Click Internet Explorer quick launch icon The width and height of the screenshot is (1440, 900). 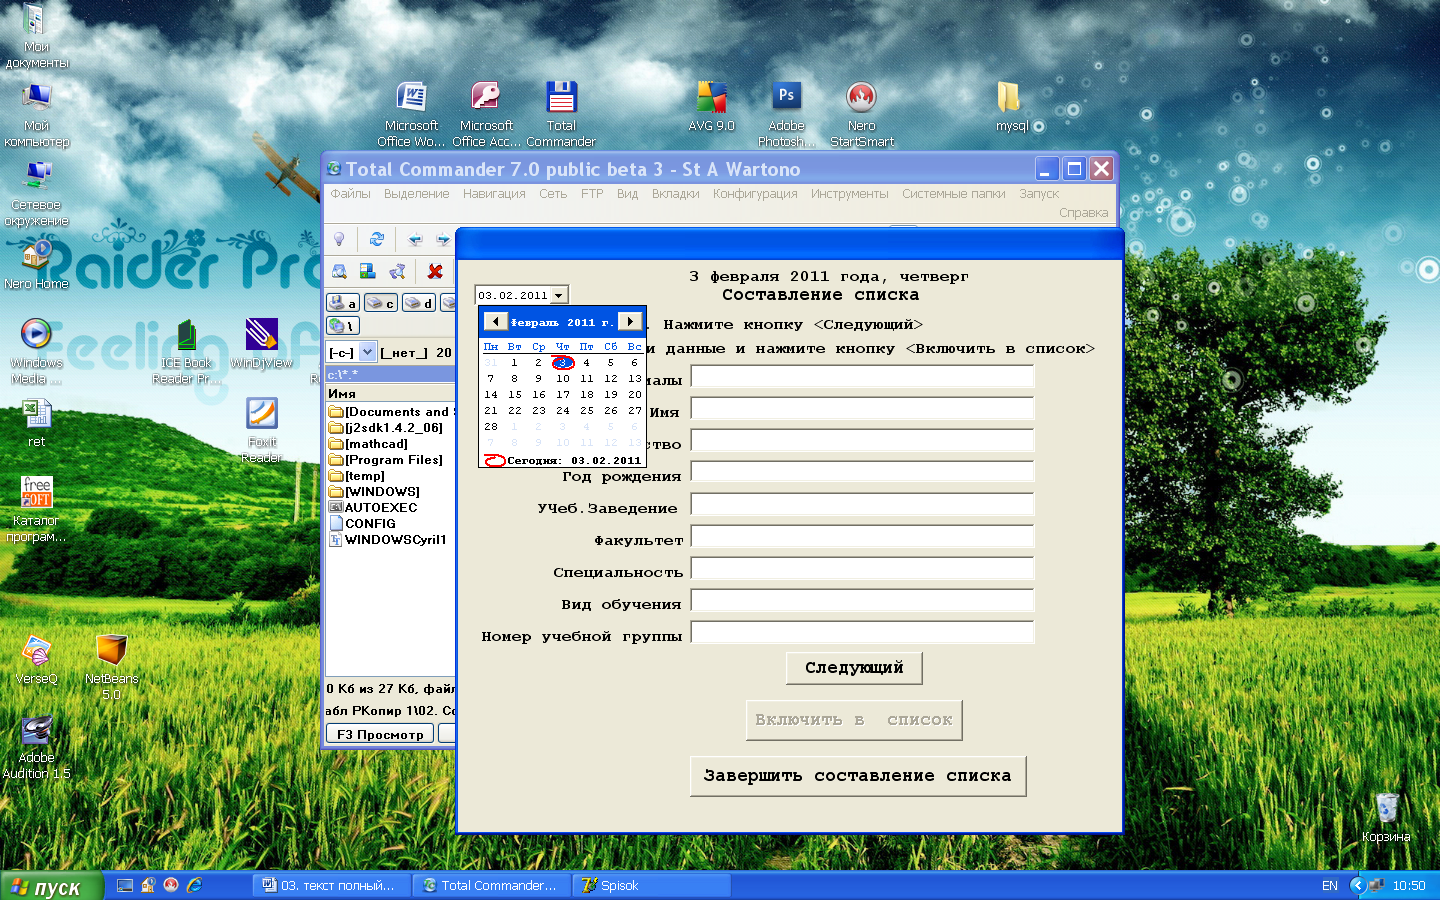195,885
